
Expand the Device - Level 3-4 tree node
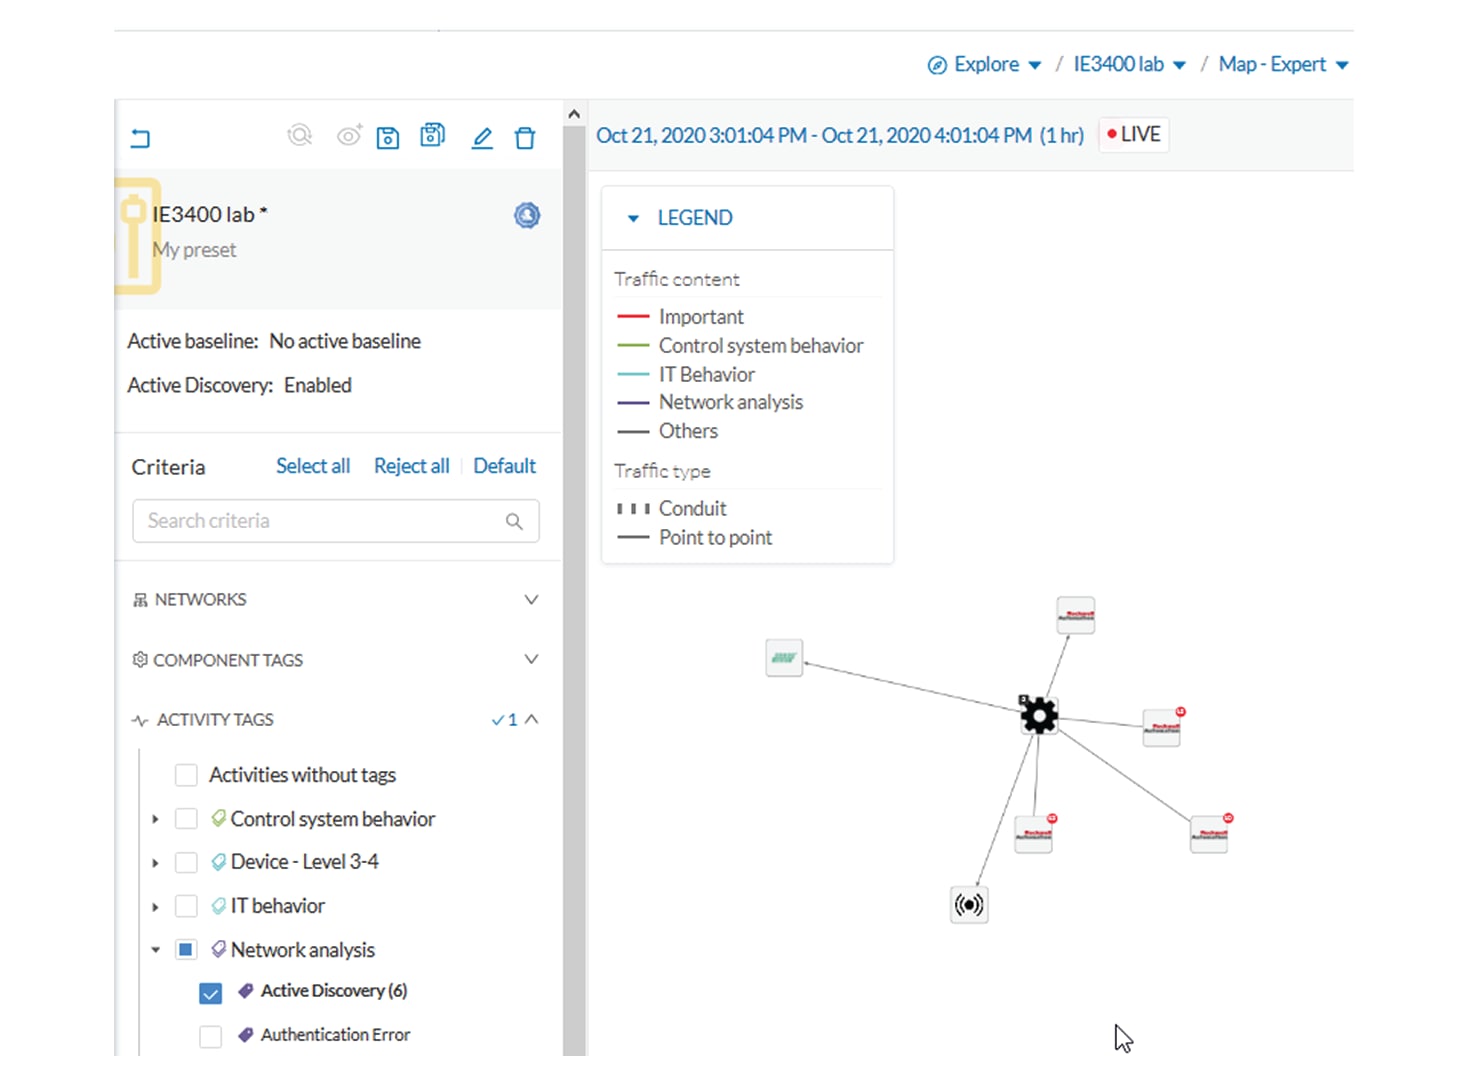(155, 863)
